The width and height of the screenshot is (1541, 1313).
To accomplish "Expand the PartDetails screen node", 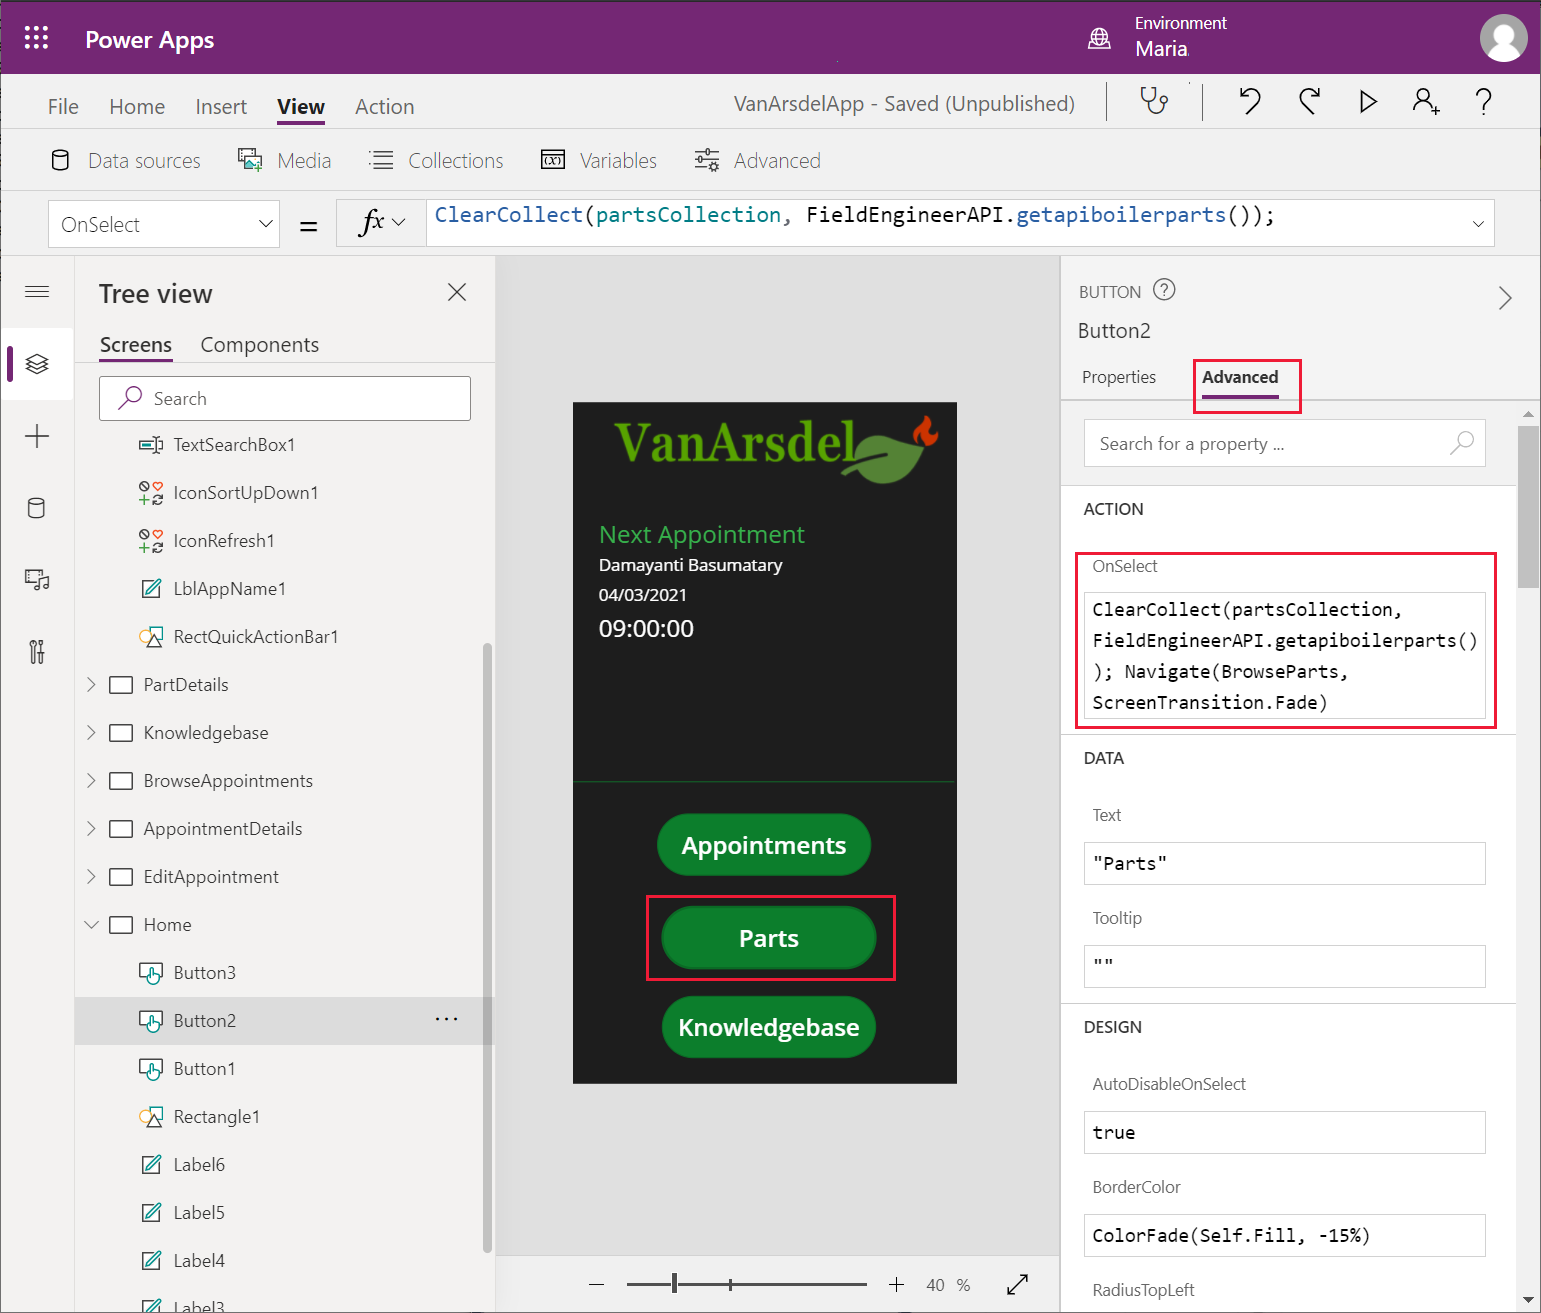I will click(91, 684).
